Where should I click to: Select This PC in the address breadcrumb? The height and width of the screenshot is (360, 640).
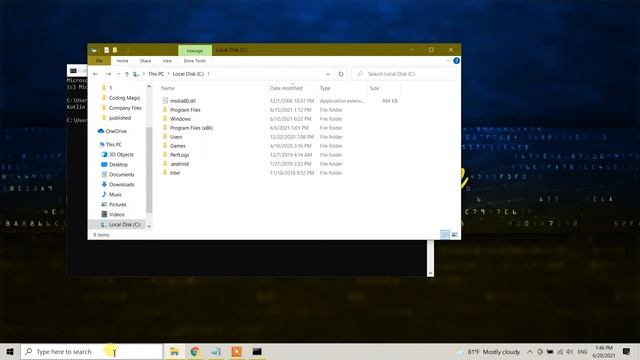156,74
